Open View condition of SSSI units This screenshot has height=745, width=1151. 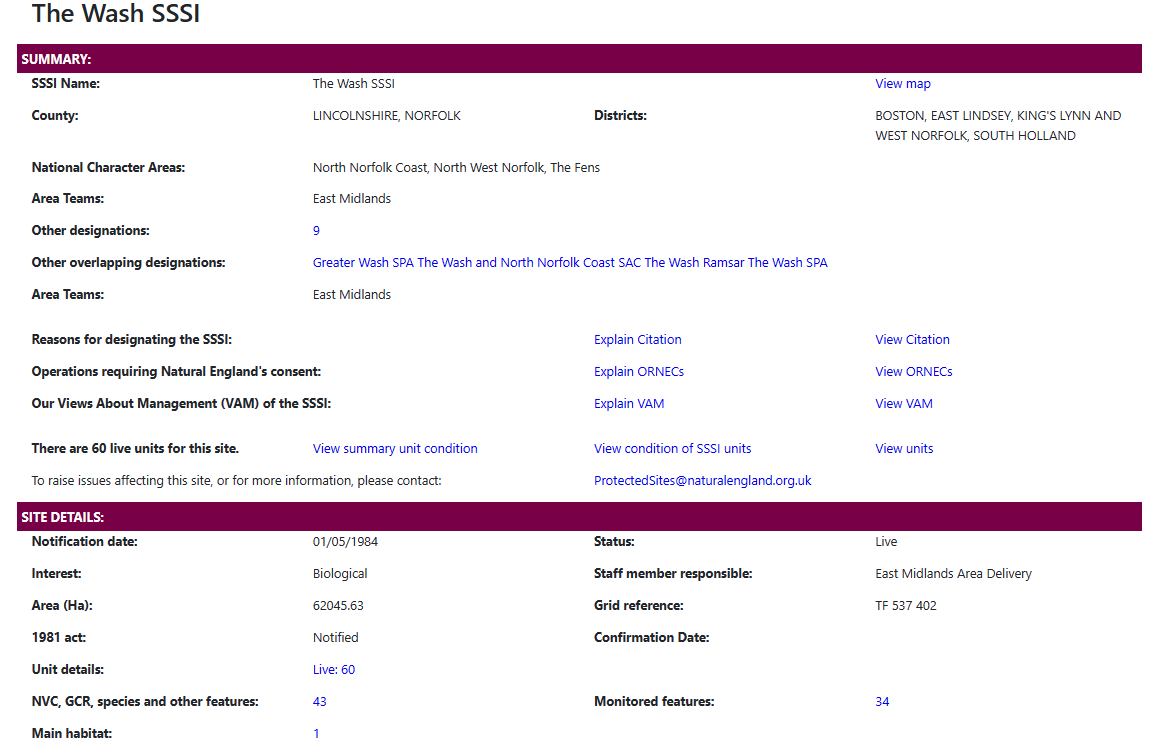(x=672, y=449)
